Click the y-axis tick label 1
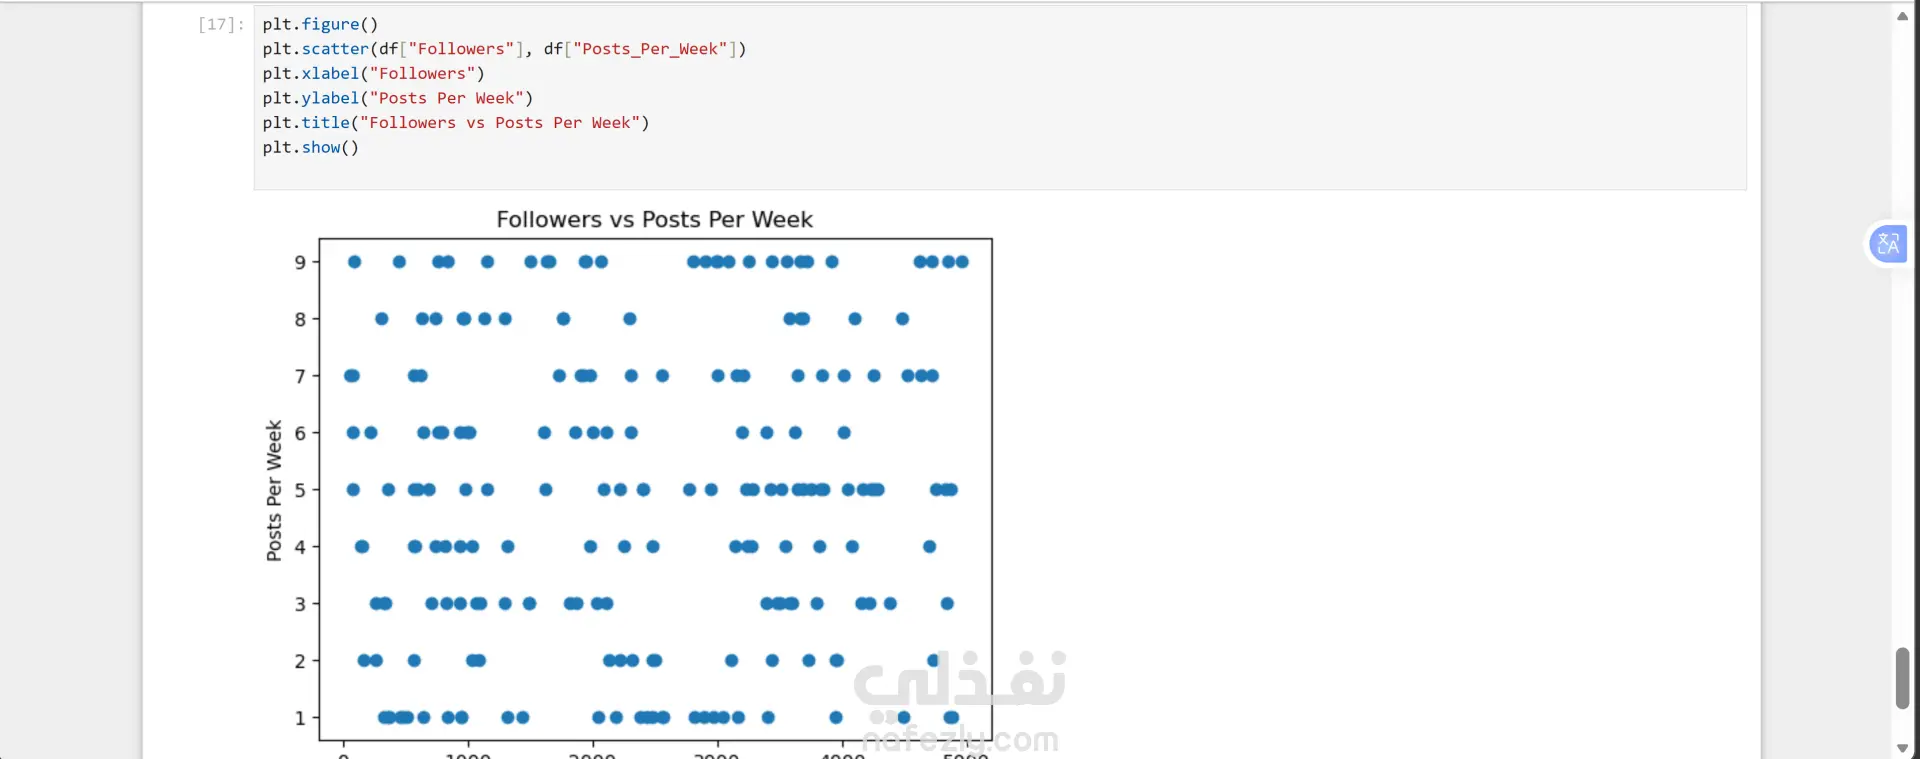The image size is (1920, 759). click(x=300, y=718)
